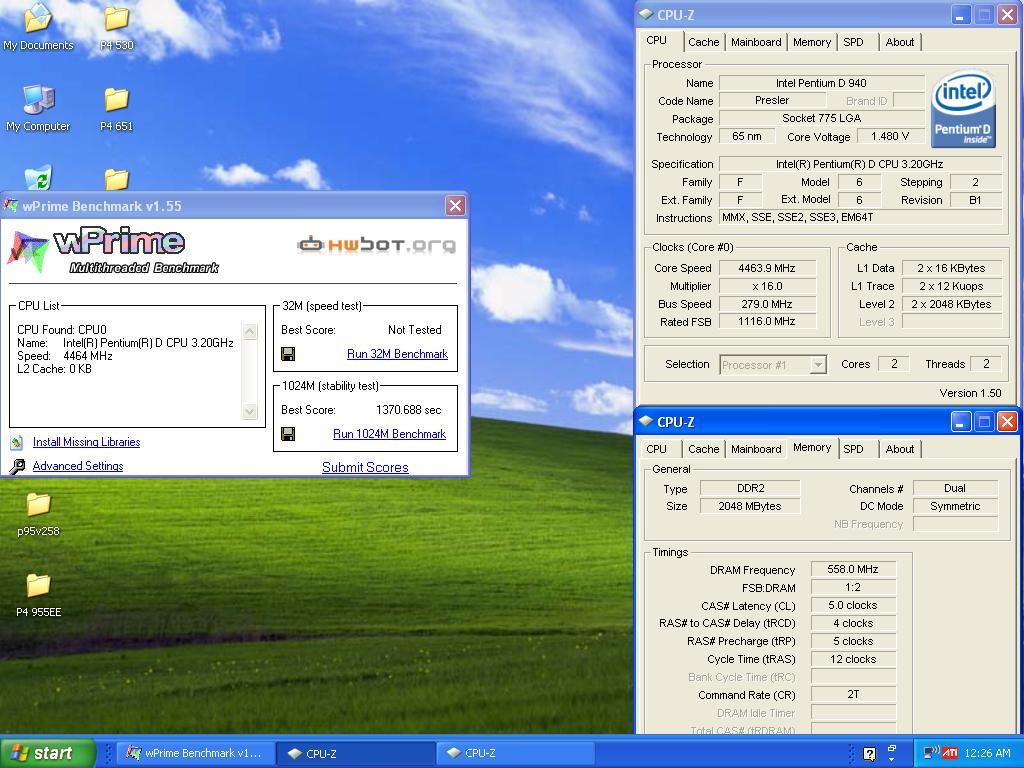Click the Core Speed value 4463.9 MHz
1024x768 pixels.
[x=767, y=268]
